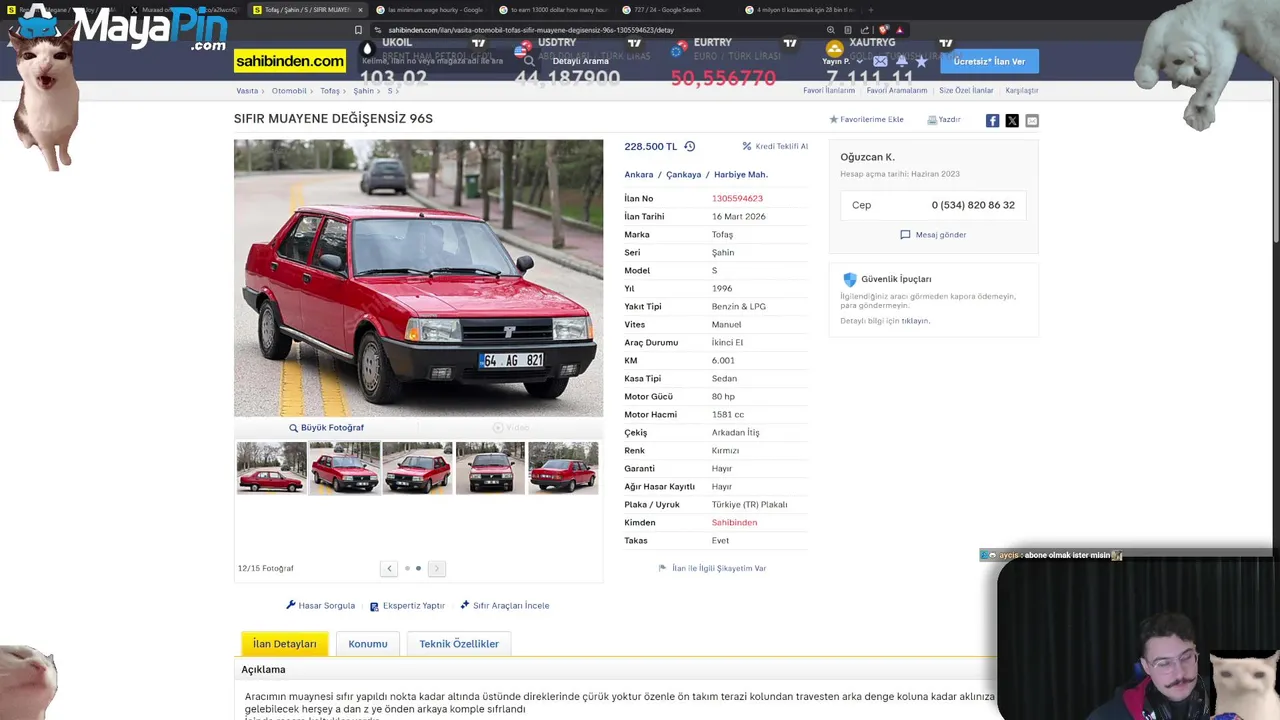This screenshot has height=720, width=1280.
Task: Click the Güvenlik İpuçları shield icon
Action: pos(850,279)
